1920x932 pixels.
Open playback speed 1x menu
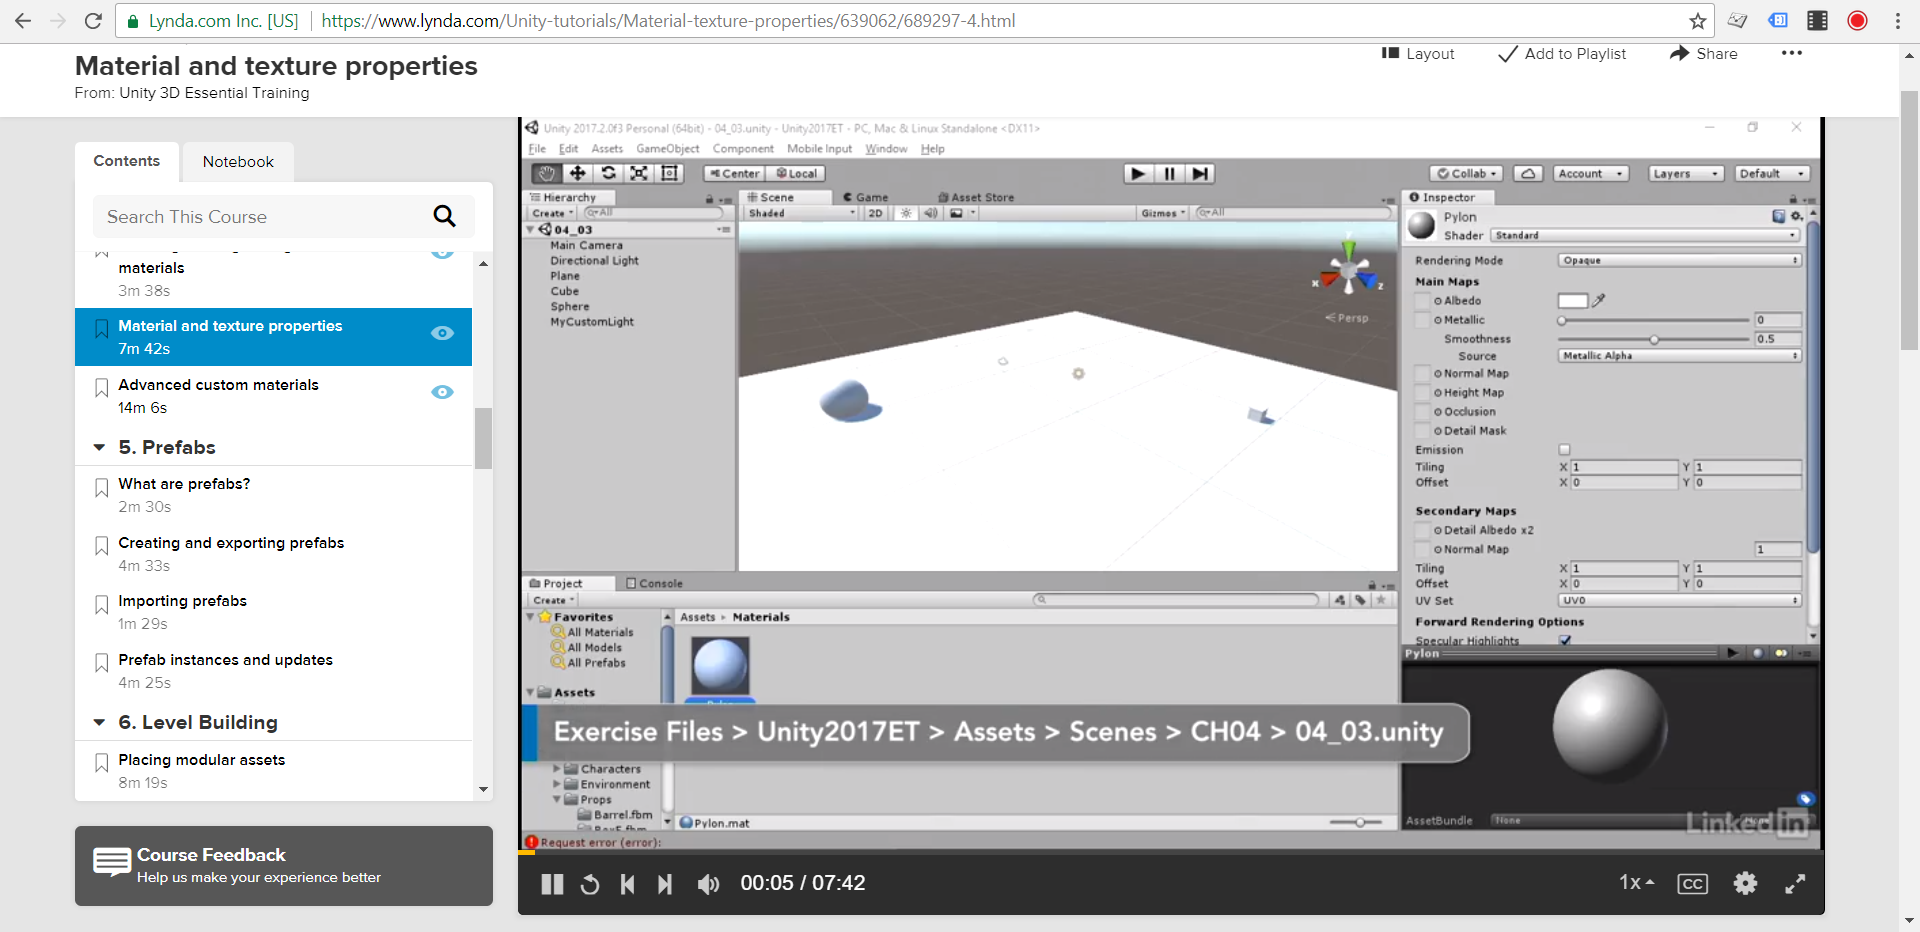tap(1636, 882)
